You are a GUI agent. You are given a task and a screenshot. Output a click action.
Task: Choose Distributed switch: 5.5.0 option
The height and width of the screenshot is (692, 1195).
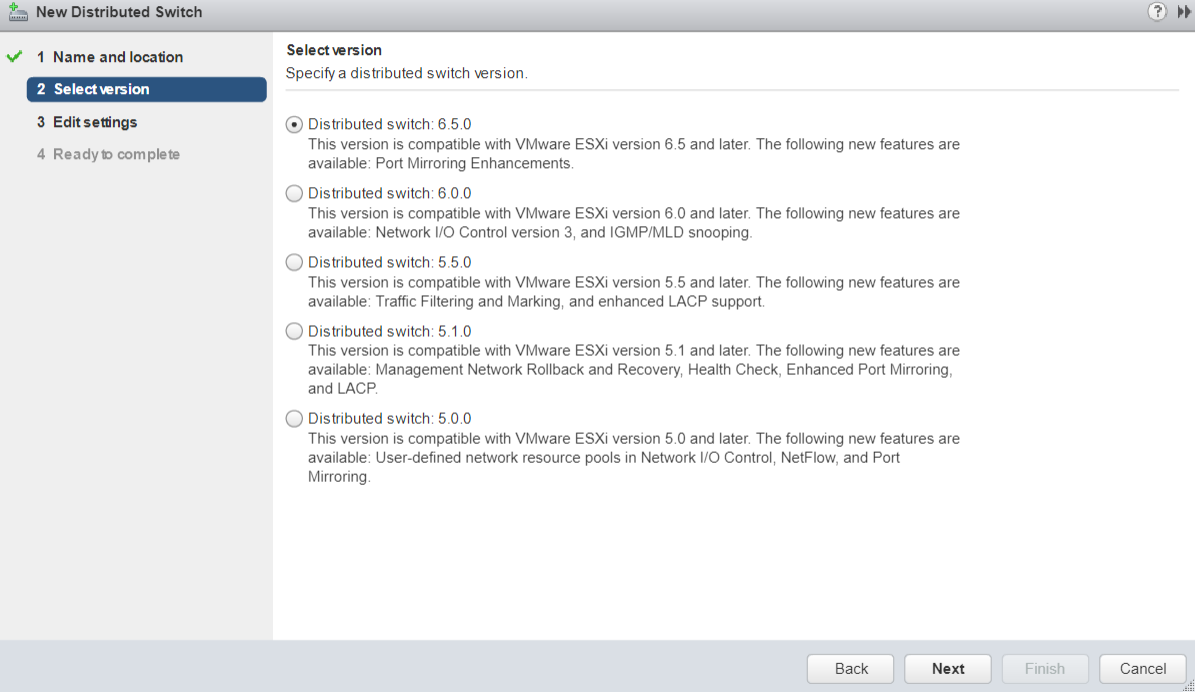(294, 263)
